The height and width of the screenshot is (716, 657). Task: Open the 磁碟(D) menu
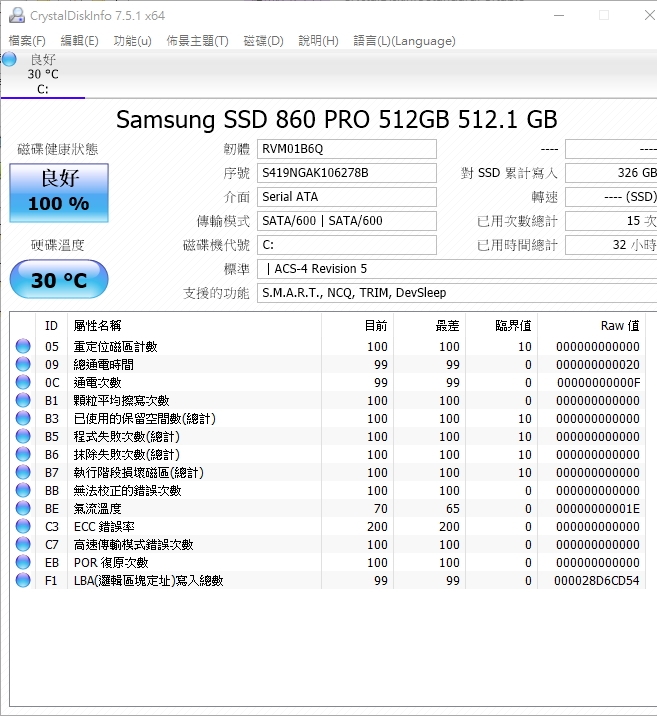pyautogui.click(x=263, y=41)
